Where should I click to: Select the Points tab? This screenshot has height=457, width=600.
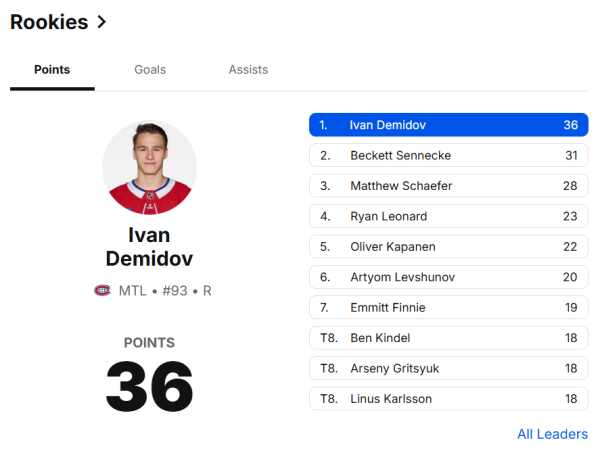coord(52,70)
